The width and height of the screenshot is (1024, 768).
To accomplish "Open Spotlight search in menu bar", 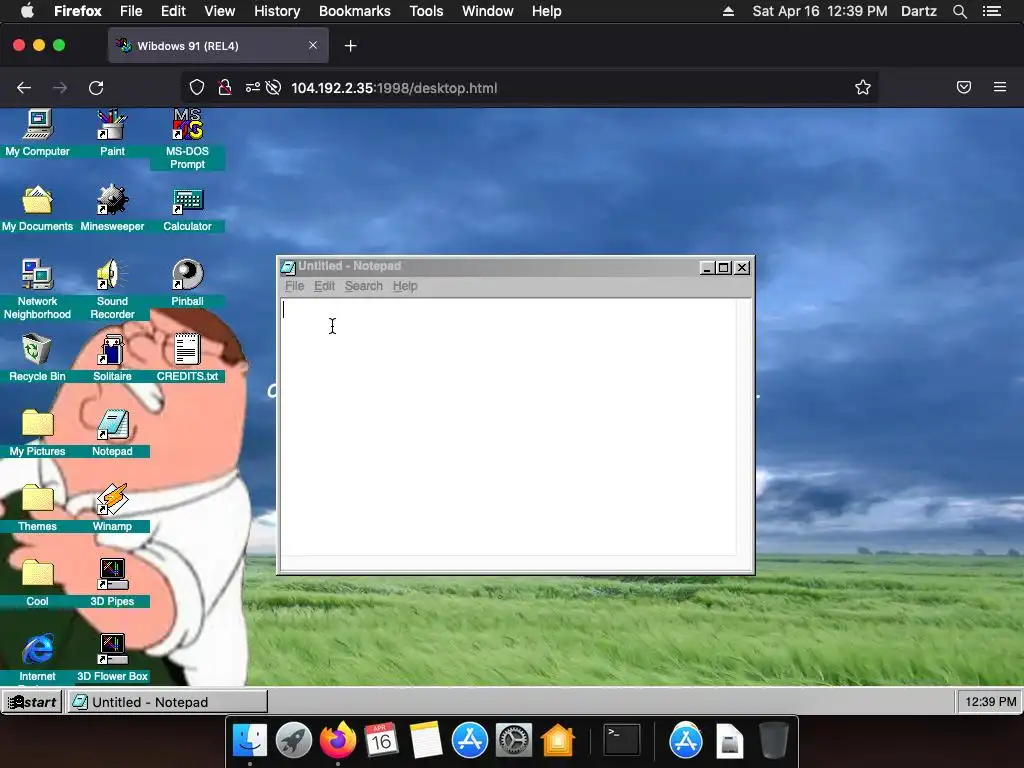I will [959, 11].
